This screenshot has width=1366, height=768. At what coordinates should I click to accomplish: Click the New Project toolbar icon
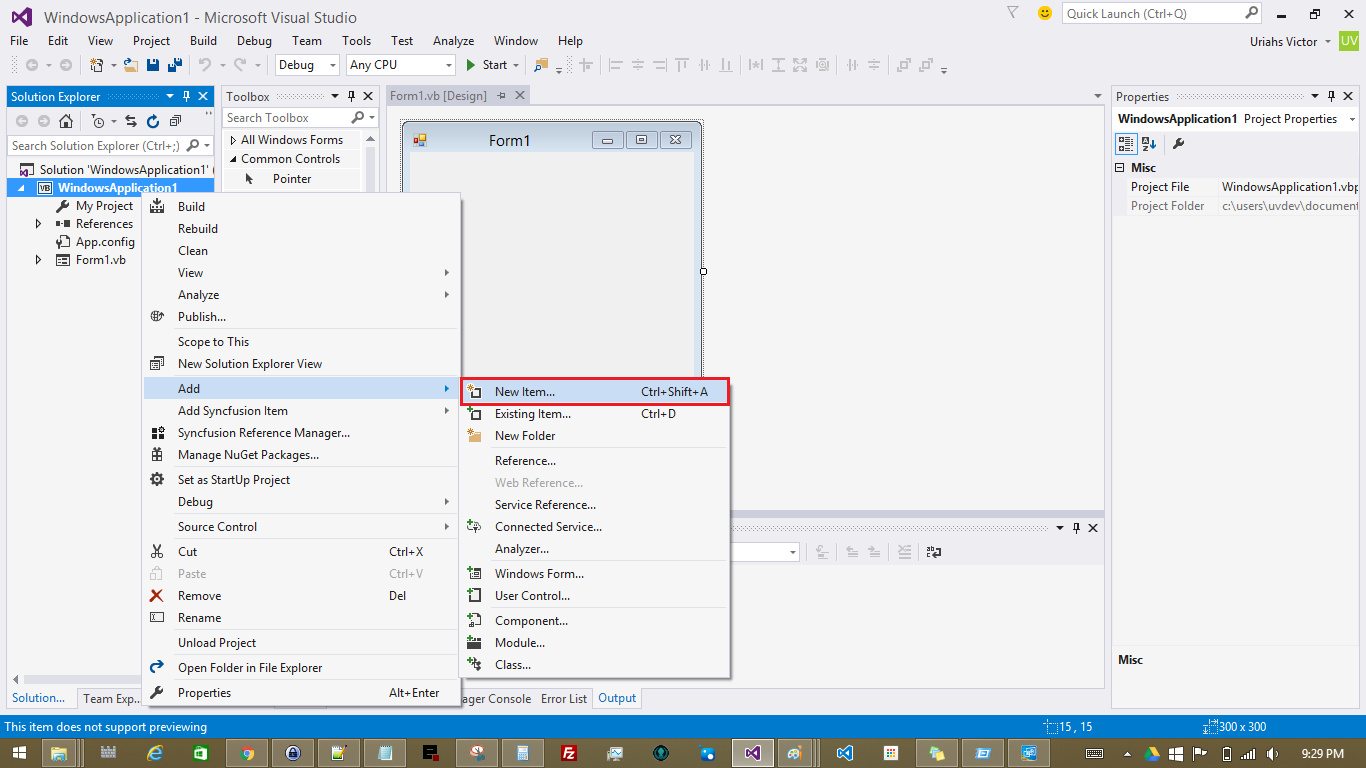[x=97, y=65]
